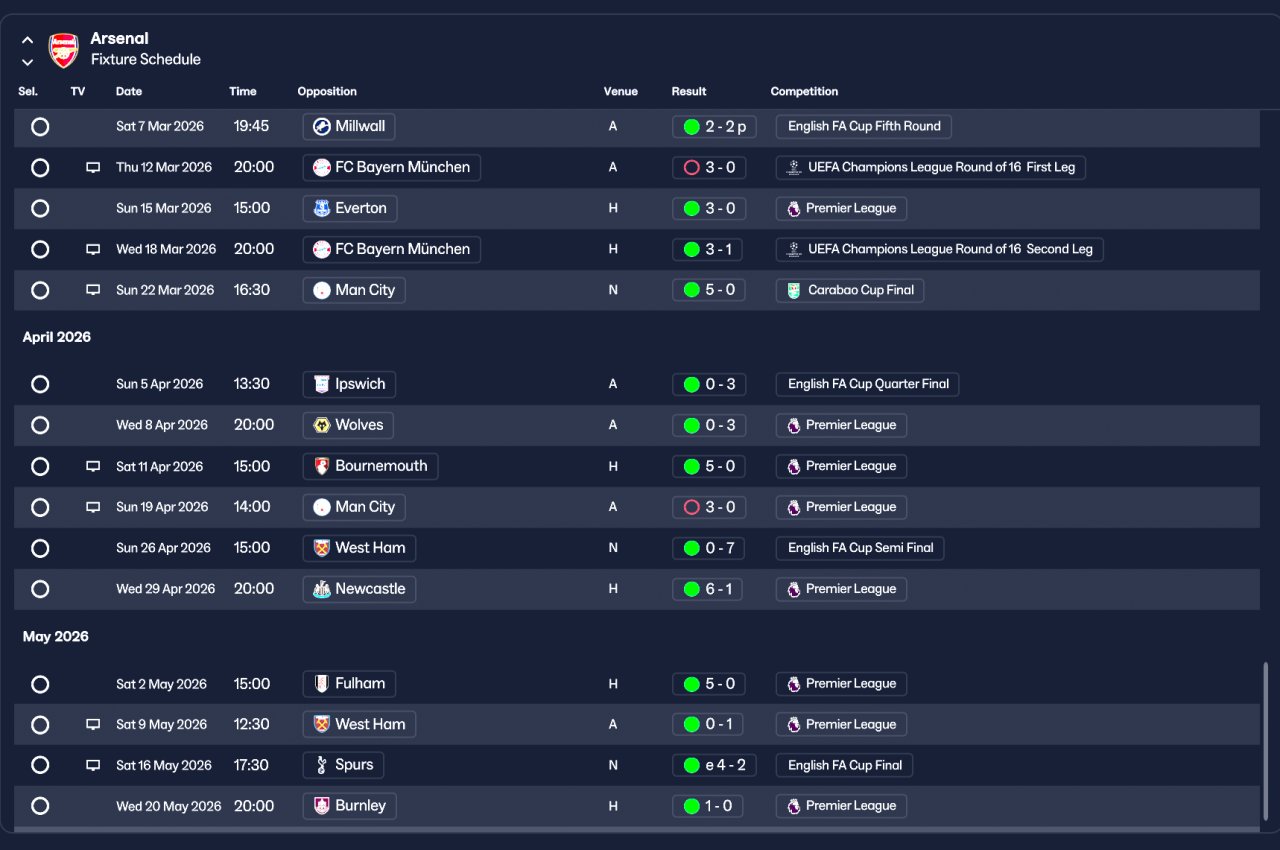Click the Arsenal club crest icon
This screenshot has width=1280, height=850.
click(x=64, y=50)
